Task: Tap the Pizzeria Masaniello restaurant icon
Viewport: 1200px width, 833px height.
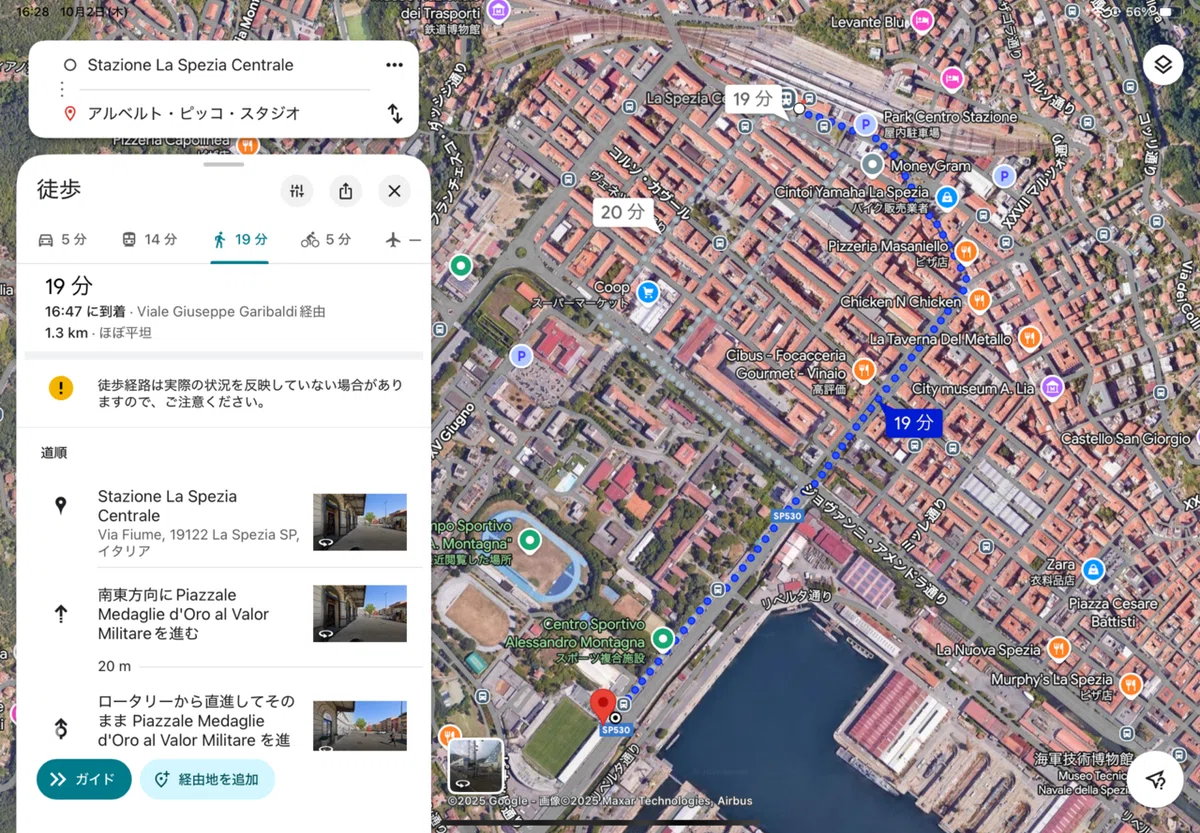Action: pos(966,250)
